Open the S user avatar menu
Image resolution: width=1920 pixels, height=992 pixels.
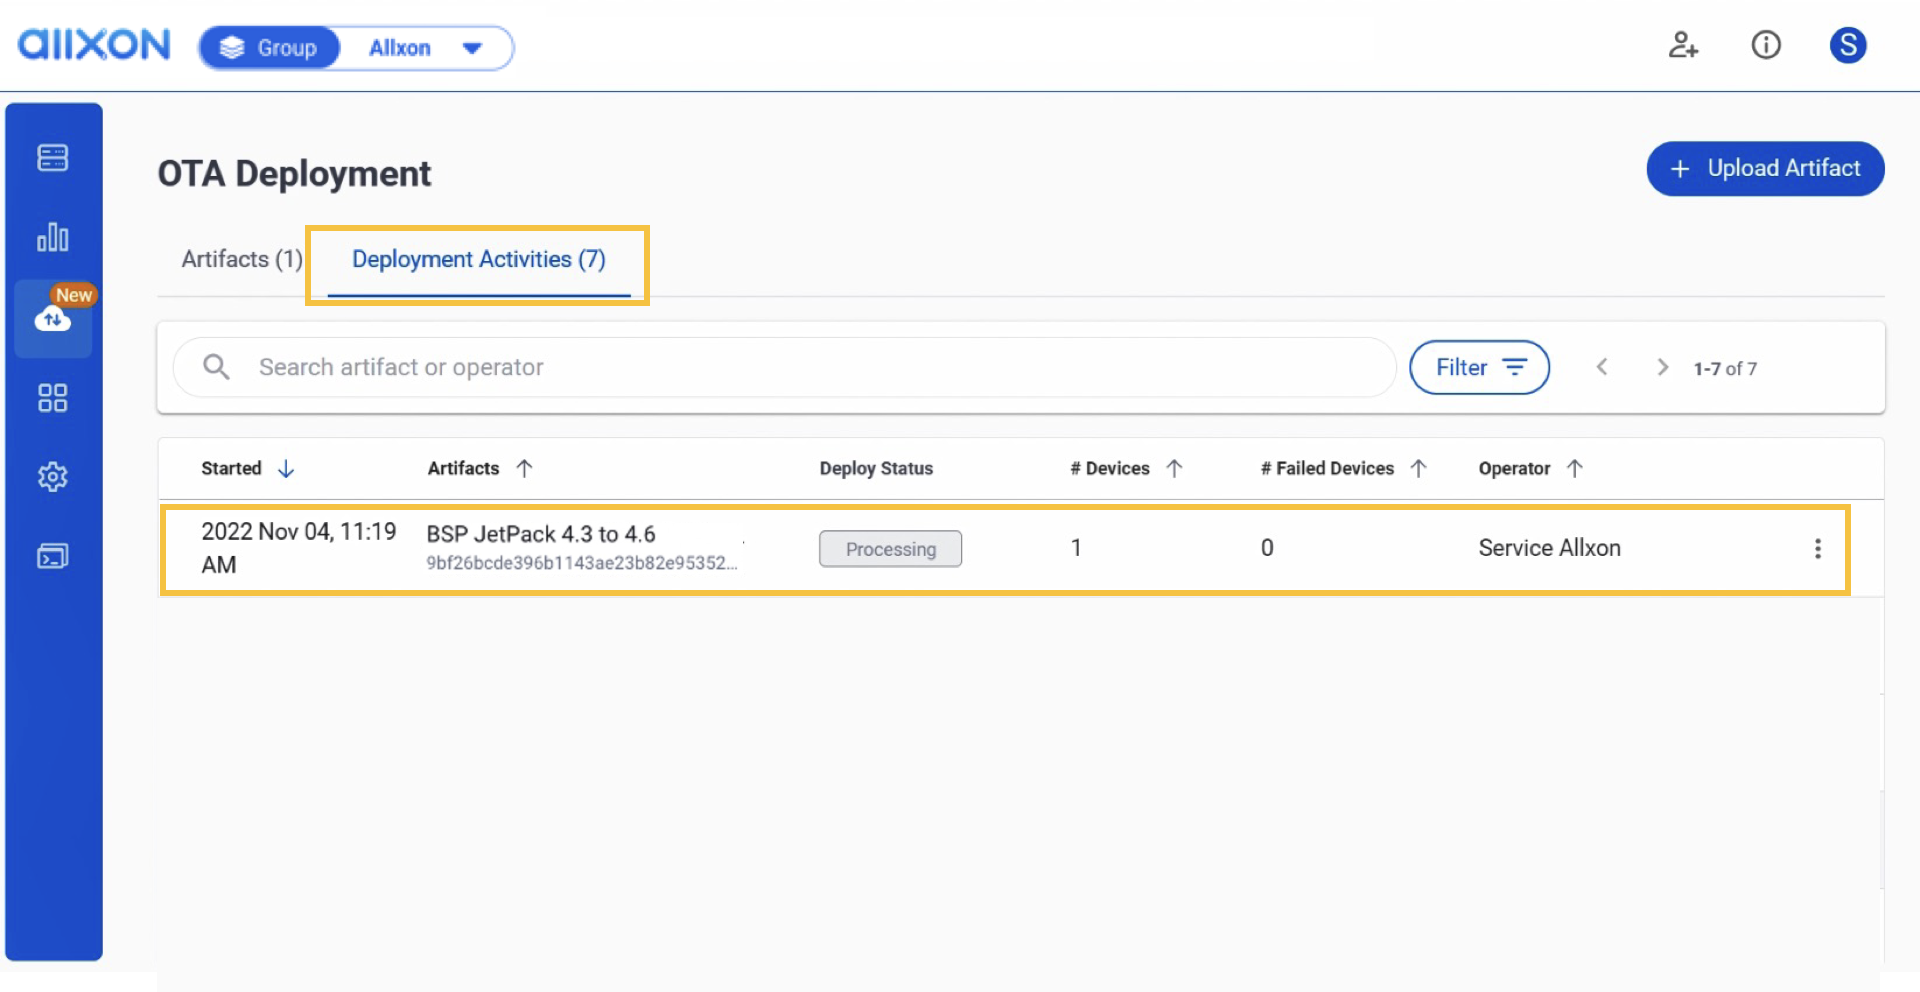point(1848,45)
